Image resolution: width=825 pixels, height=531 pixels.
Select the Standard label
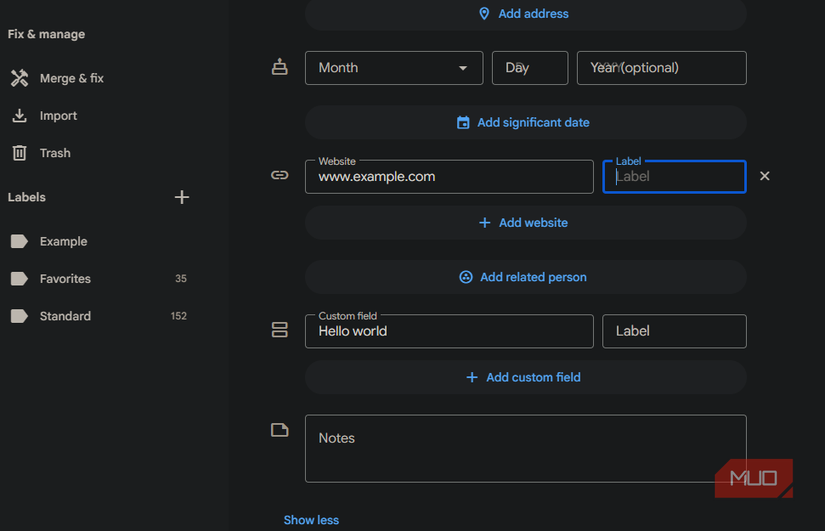(x=65, y=316)
